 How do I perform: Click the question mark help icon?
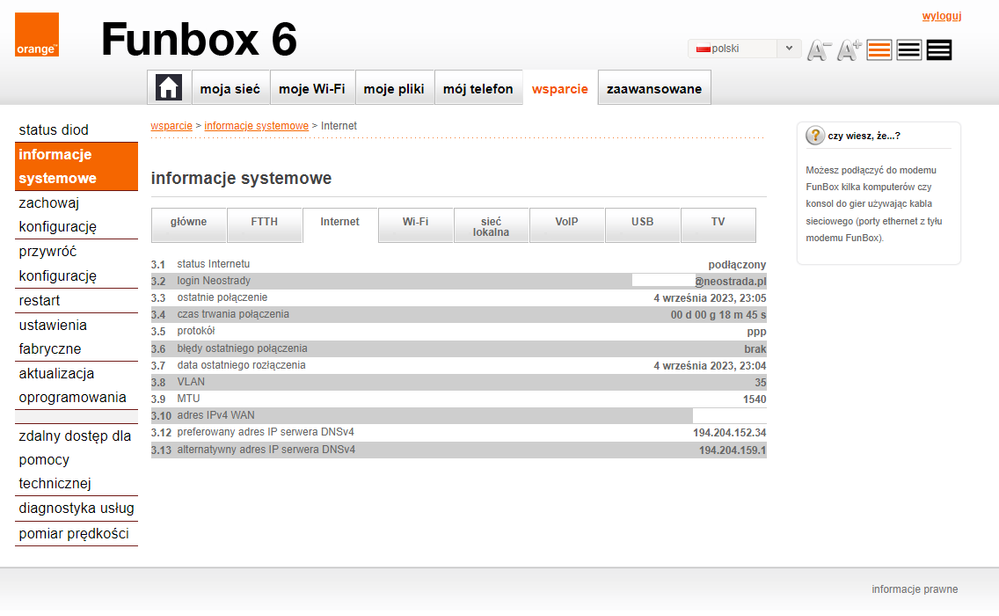point(815,136)
